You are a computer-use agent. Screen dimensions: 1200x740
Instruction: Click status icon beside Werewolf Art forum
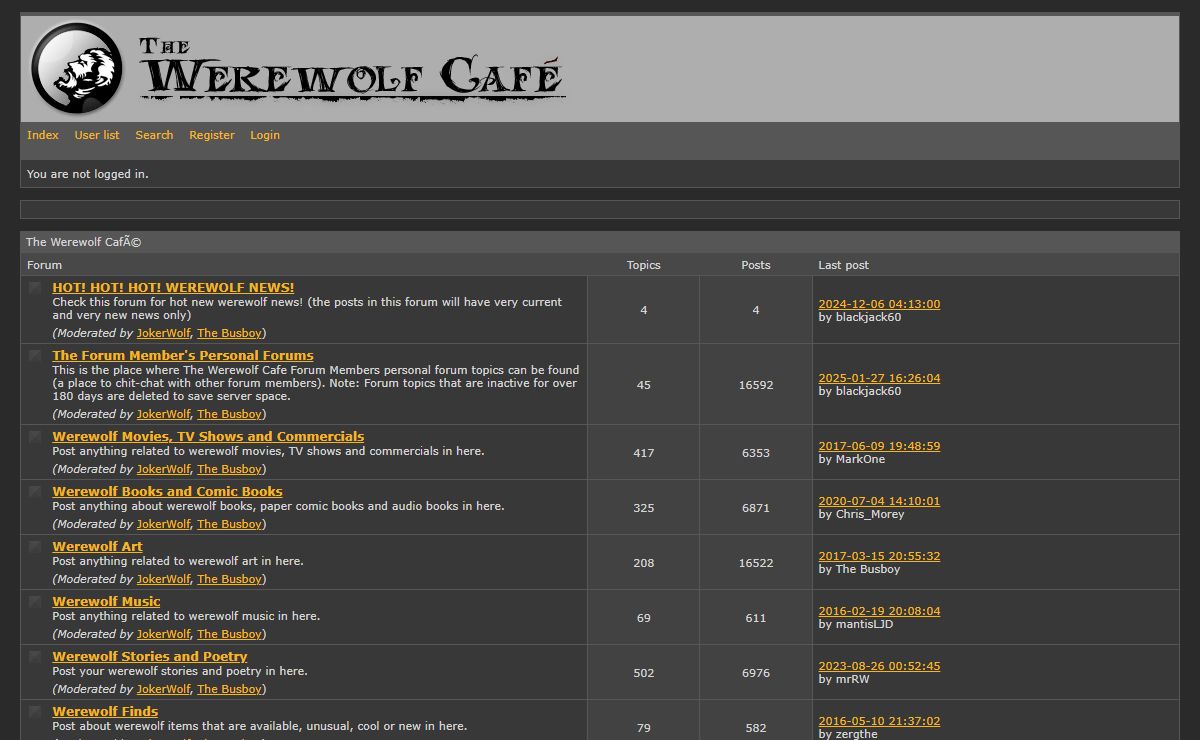[35, 547]
